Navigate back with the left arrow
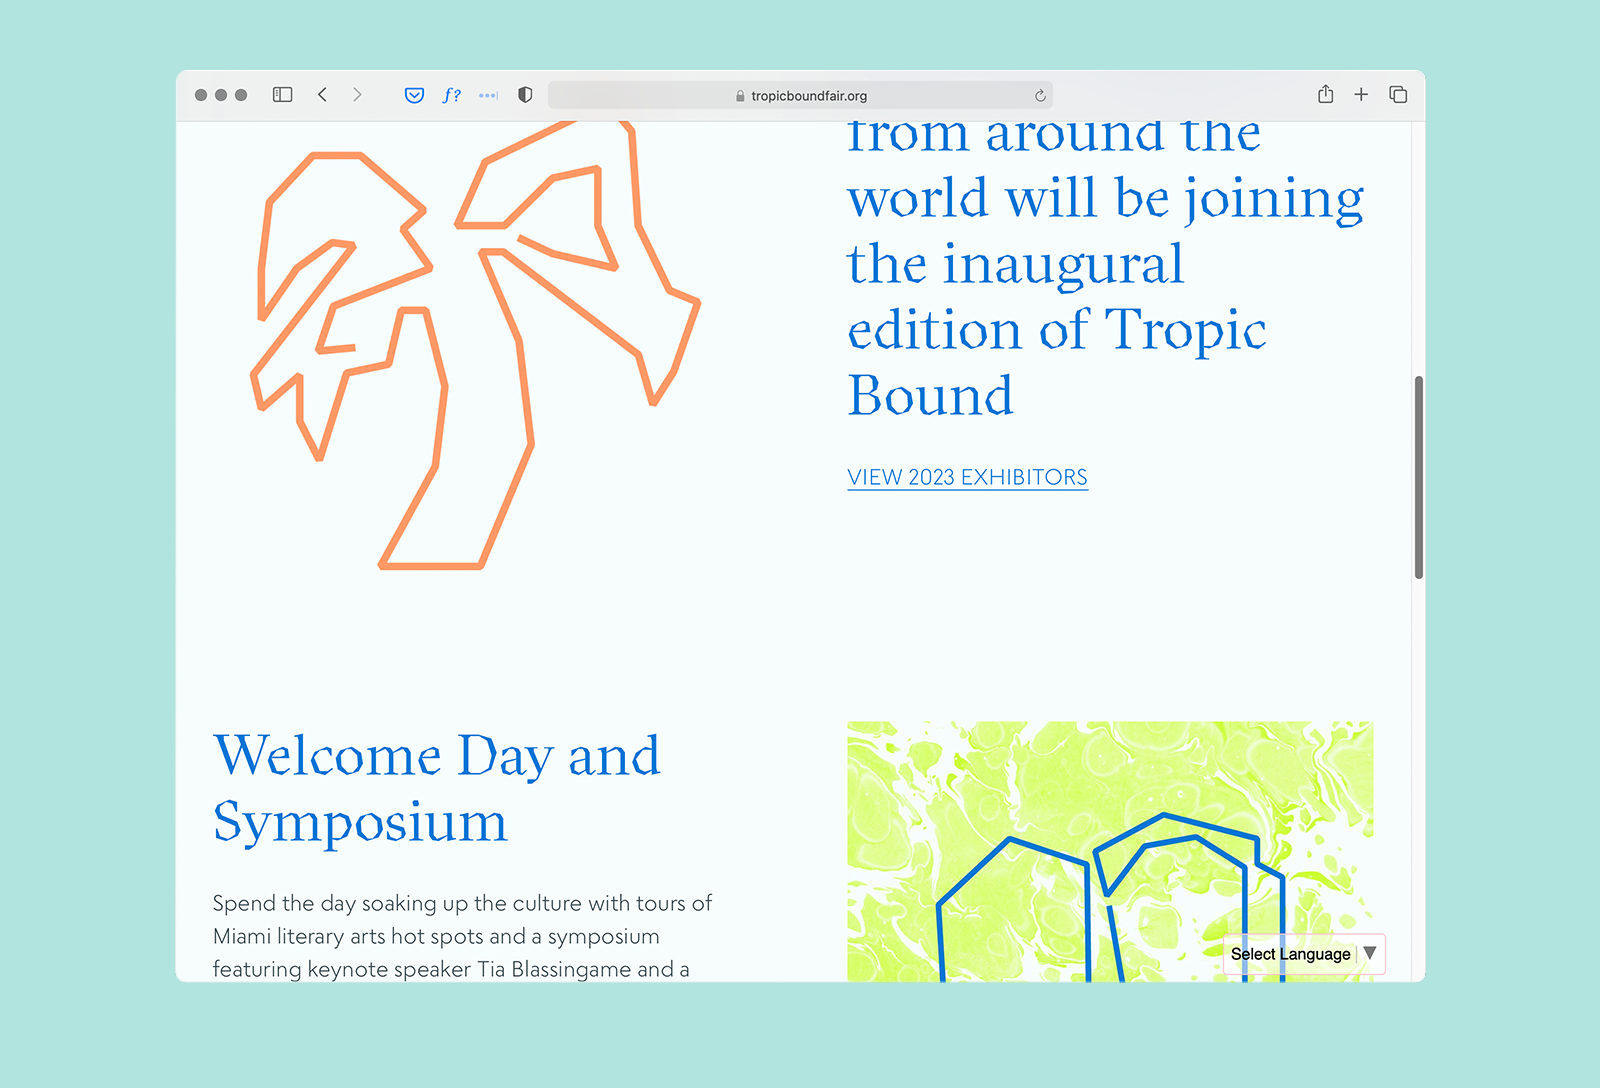 [322, 95]
